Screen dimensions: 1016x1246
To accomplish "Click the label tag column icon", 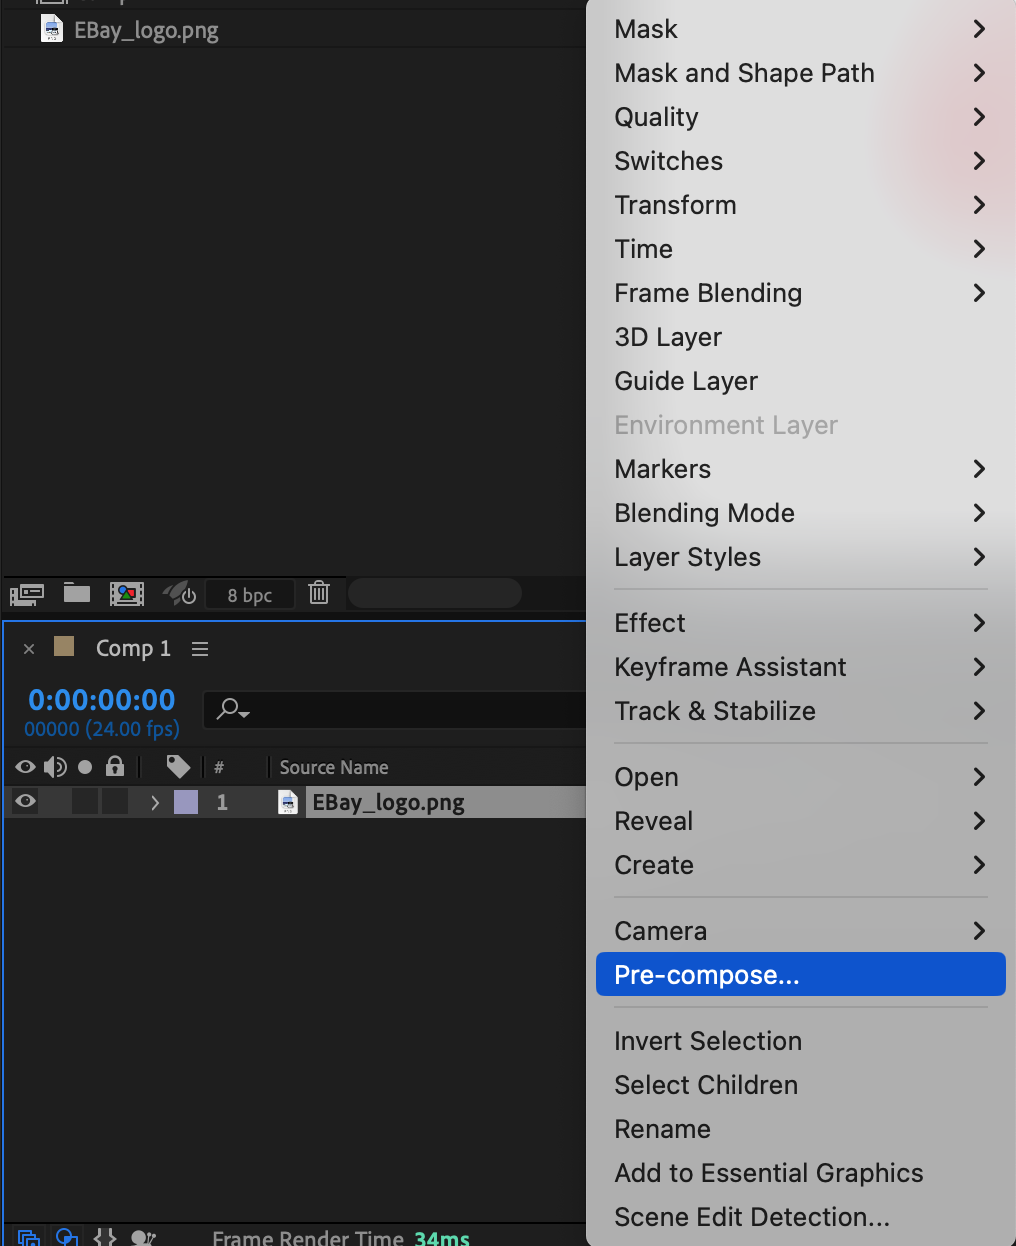I will tap(178, 767).
